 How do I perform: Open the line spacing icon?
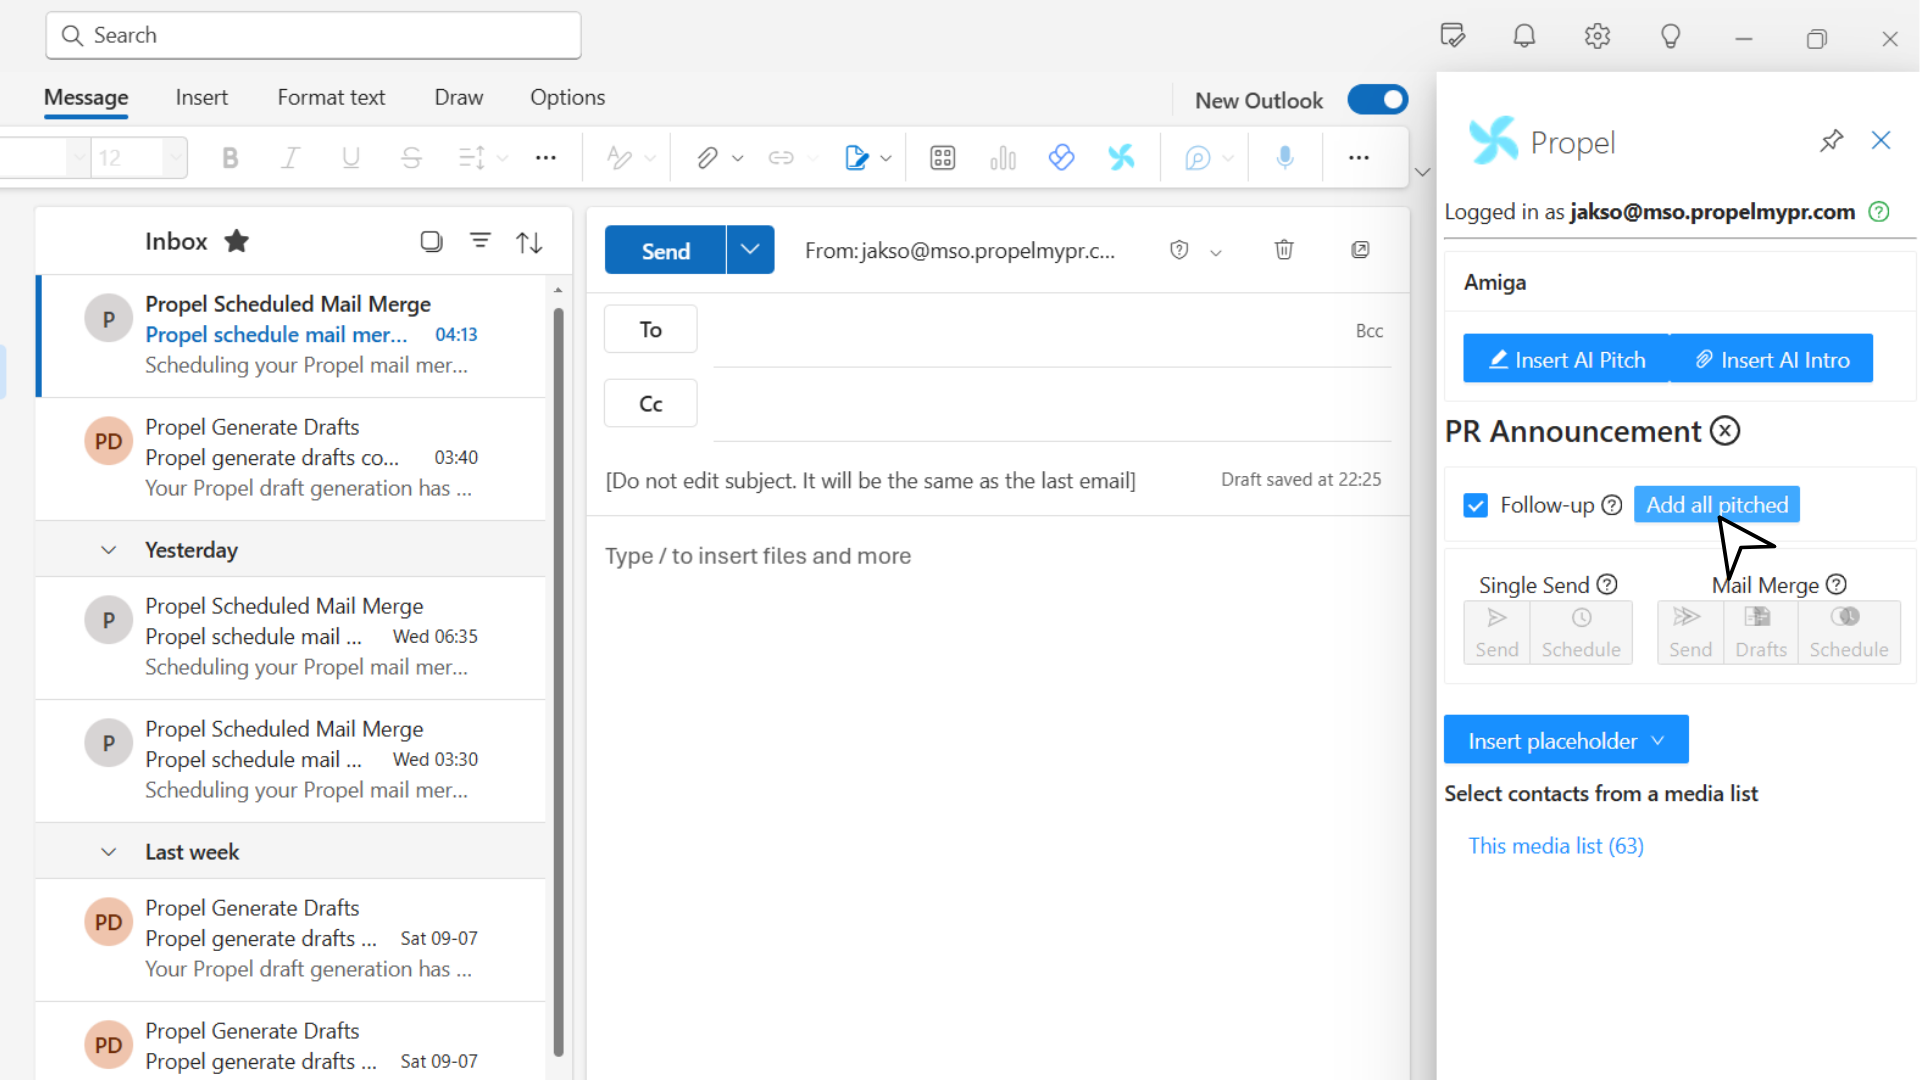(472, 158)
